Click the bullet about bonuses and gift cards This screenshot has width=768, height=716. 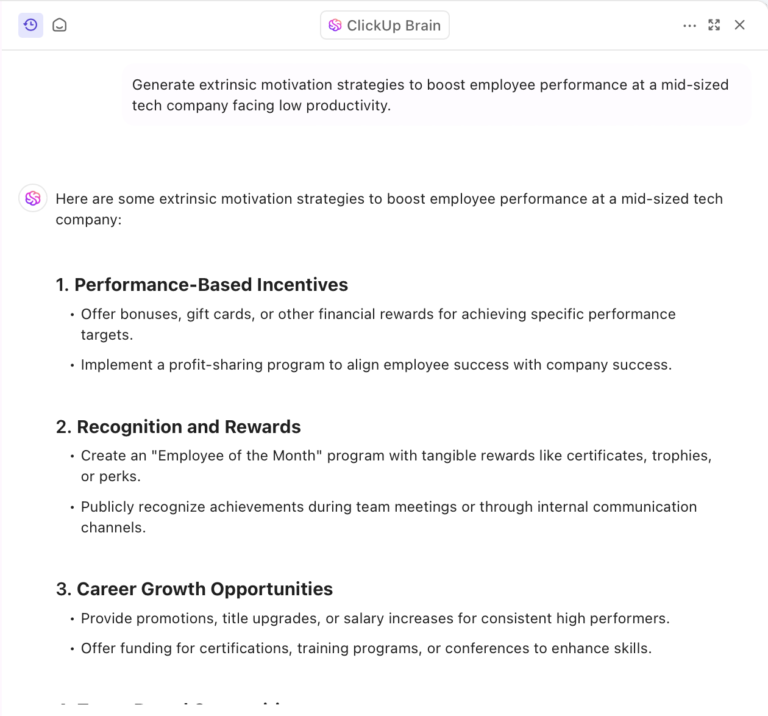[378, 324]
